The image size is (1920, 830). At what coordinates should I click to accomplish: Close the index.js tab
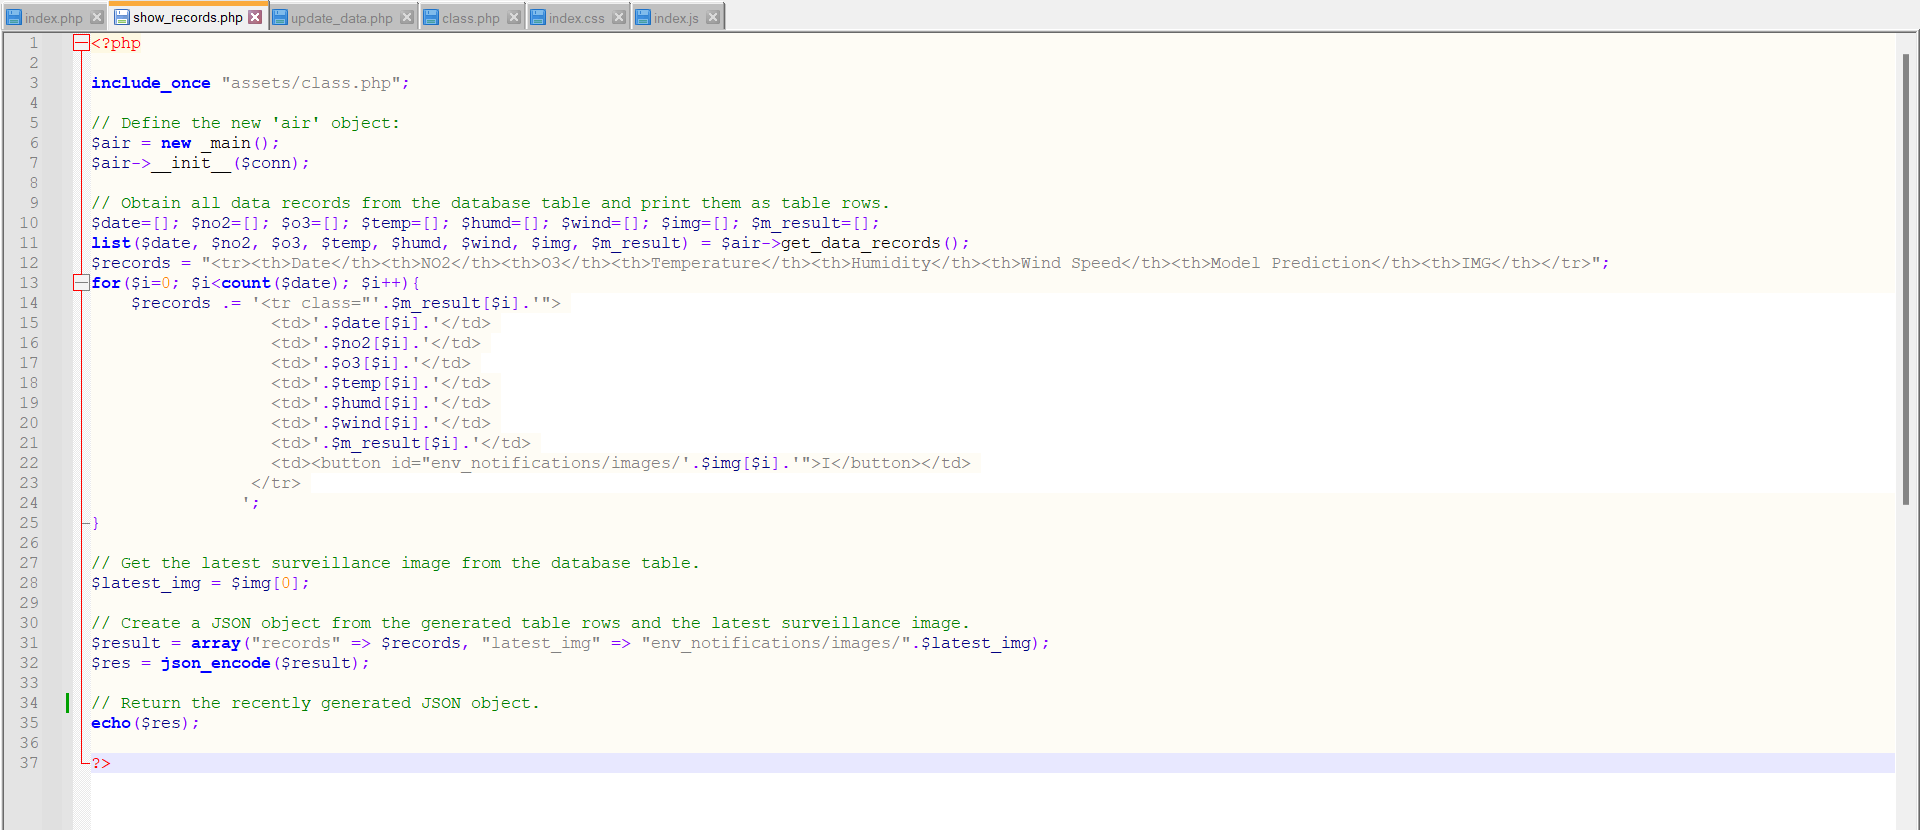tap(713, 17)
